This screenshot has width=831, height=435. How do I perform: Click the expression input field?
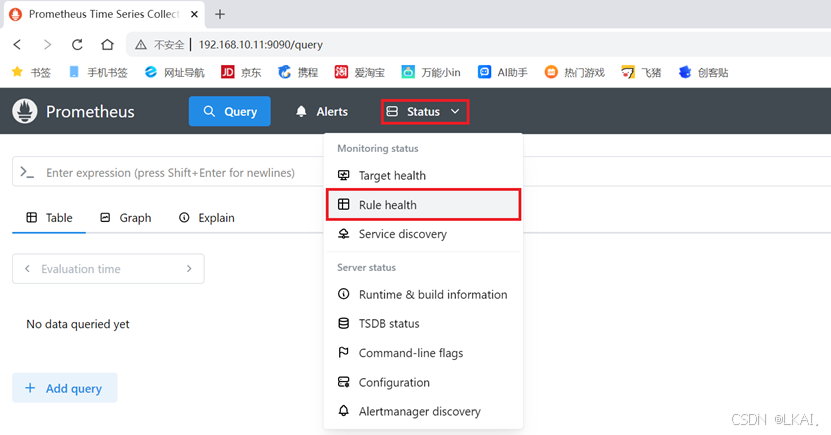click(x=170, y=172)
